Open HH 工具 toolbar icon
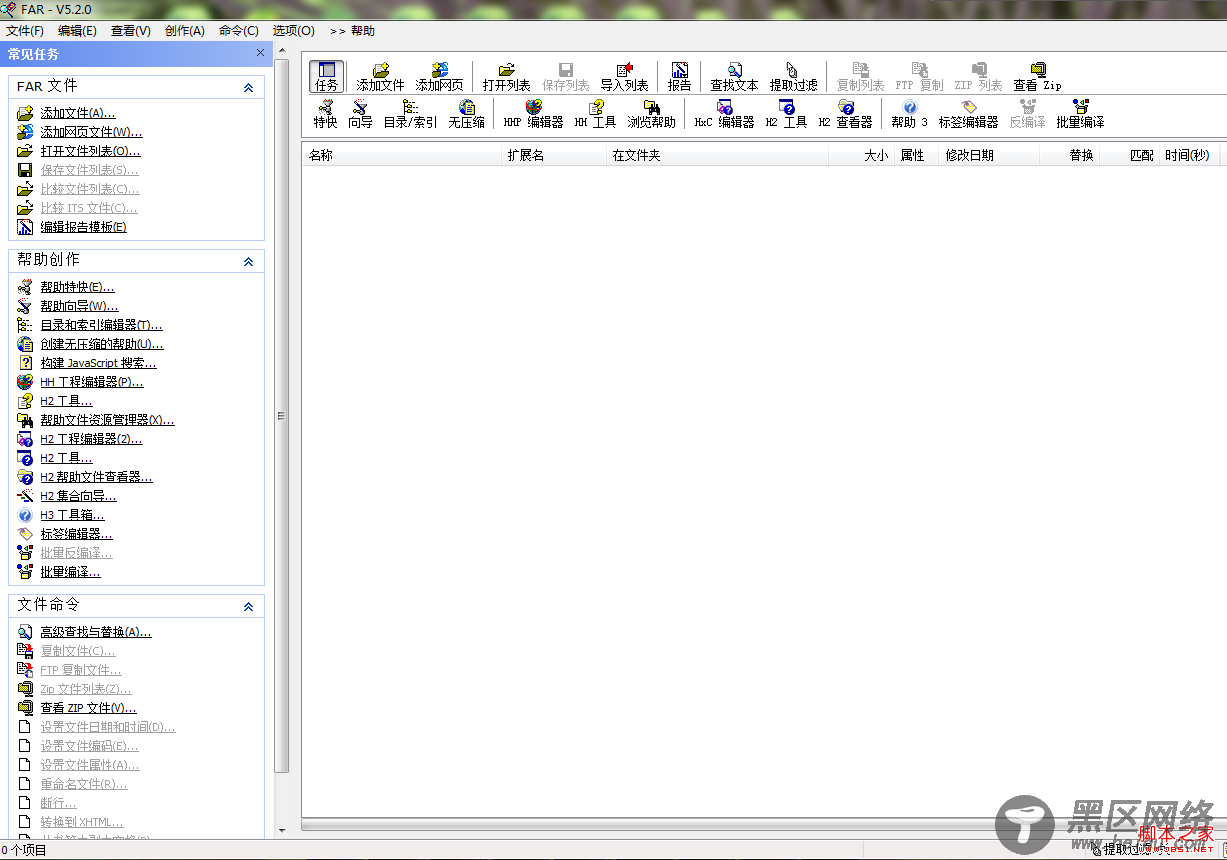The image size is (1227, 860). (x=596, y=114)
